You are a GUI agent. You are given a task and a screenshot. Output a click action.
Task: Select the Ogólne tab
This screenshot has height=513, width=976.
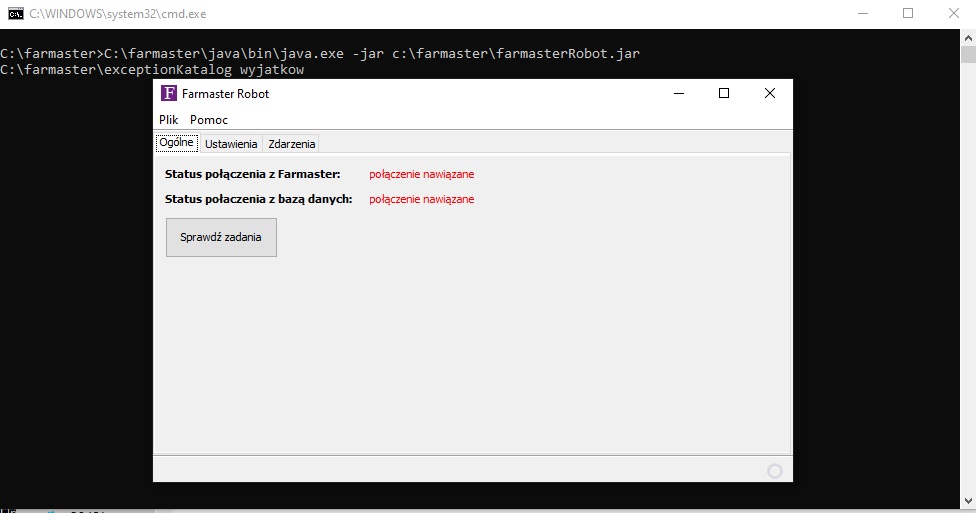[x=177, y=143]
